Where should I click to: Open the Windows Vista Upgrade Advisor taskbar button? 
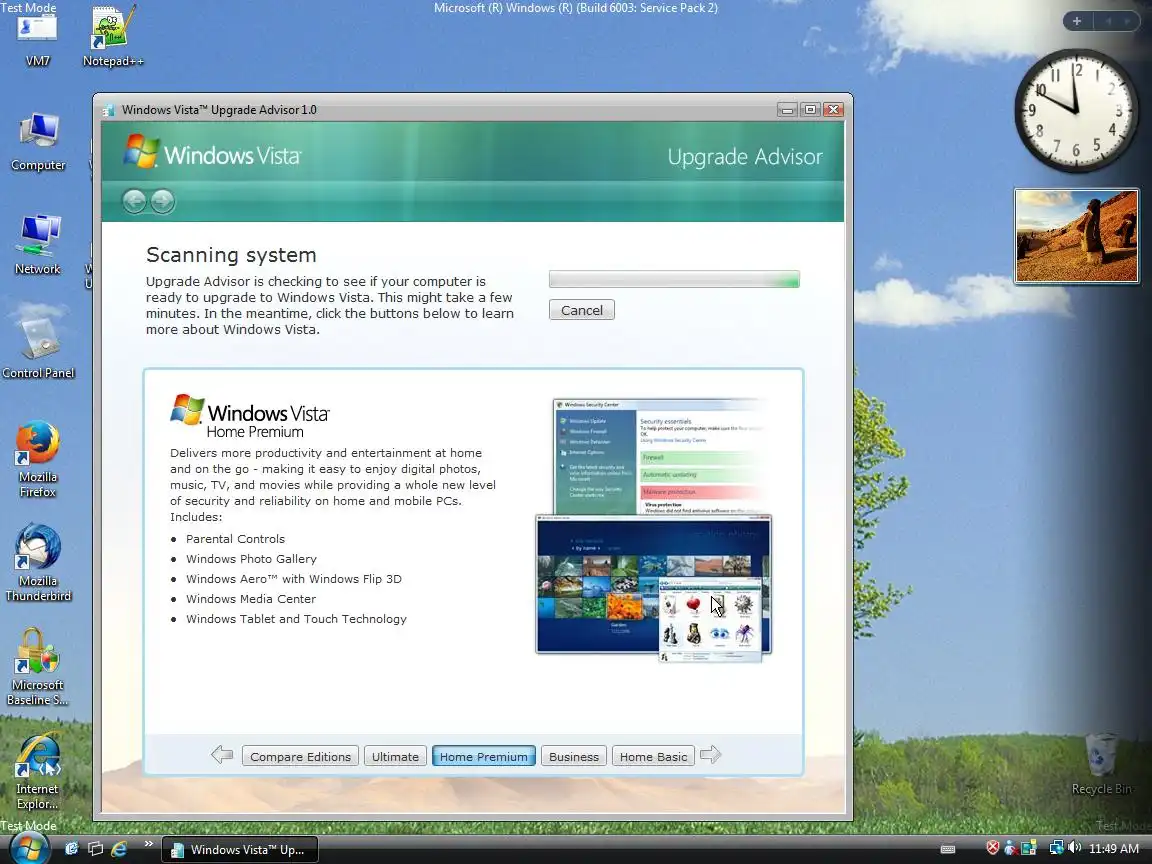(x=240, y=849)
